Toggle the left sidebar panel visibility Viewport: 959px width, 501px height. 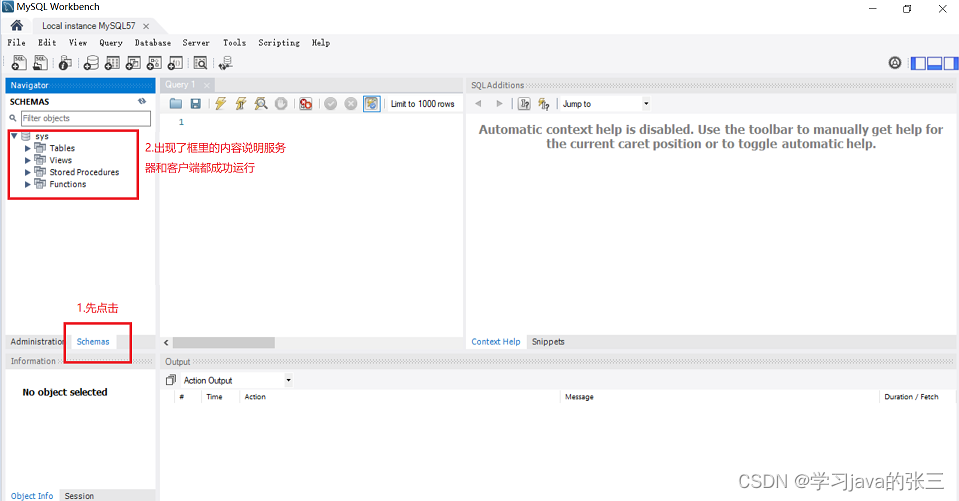[918, 63]
